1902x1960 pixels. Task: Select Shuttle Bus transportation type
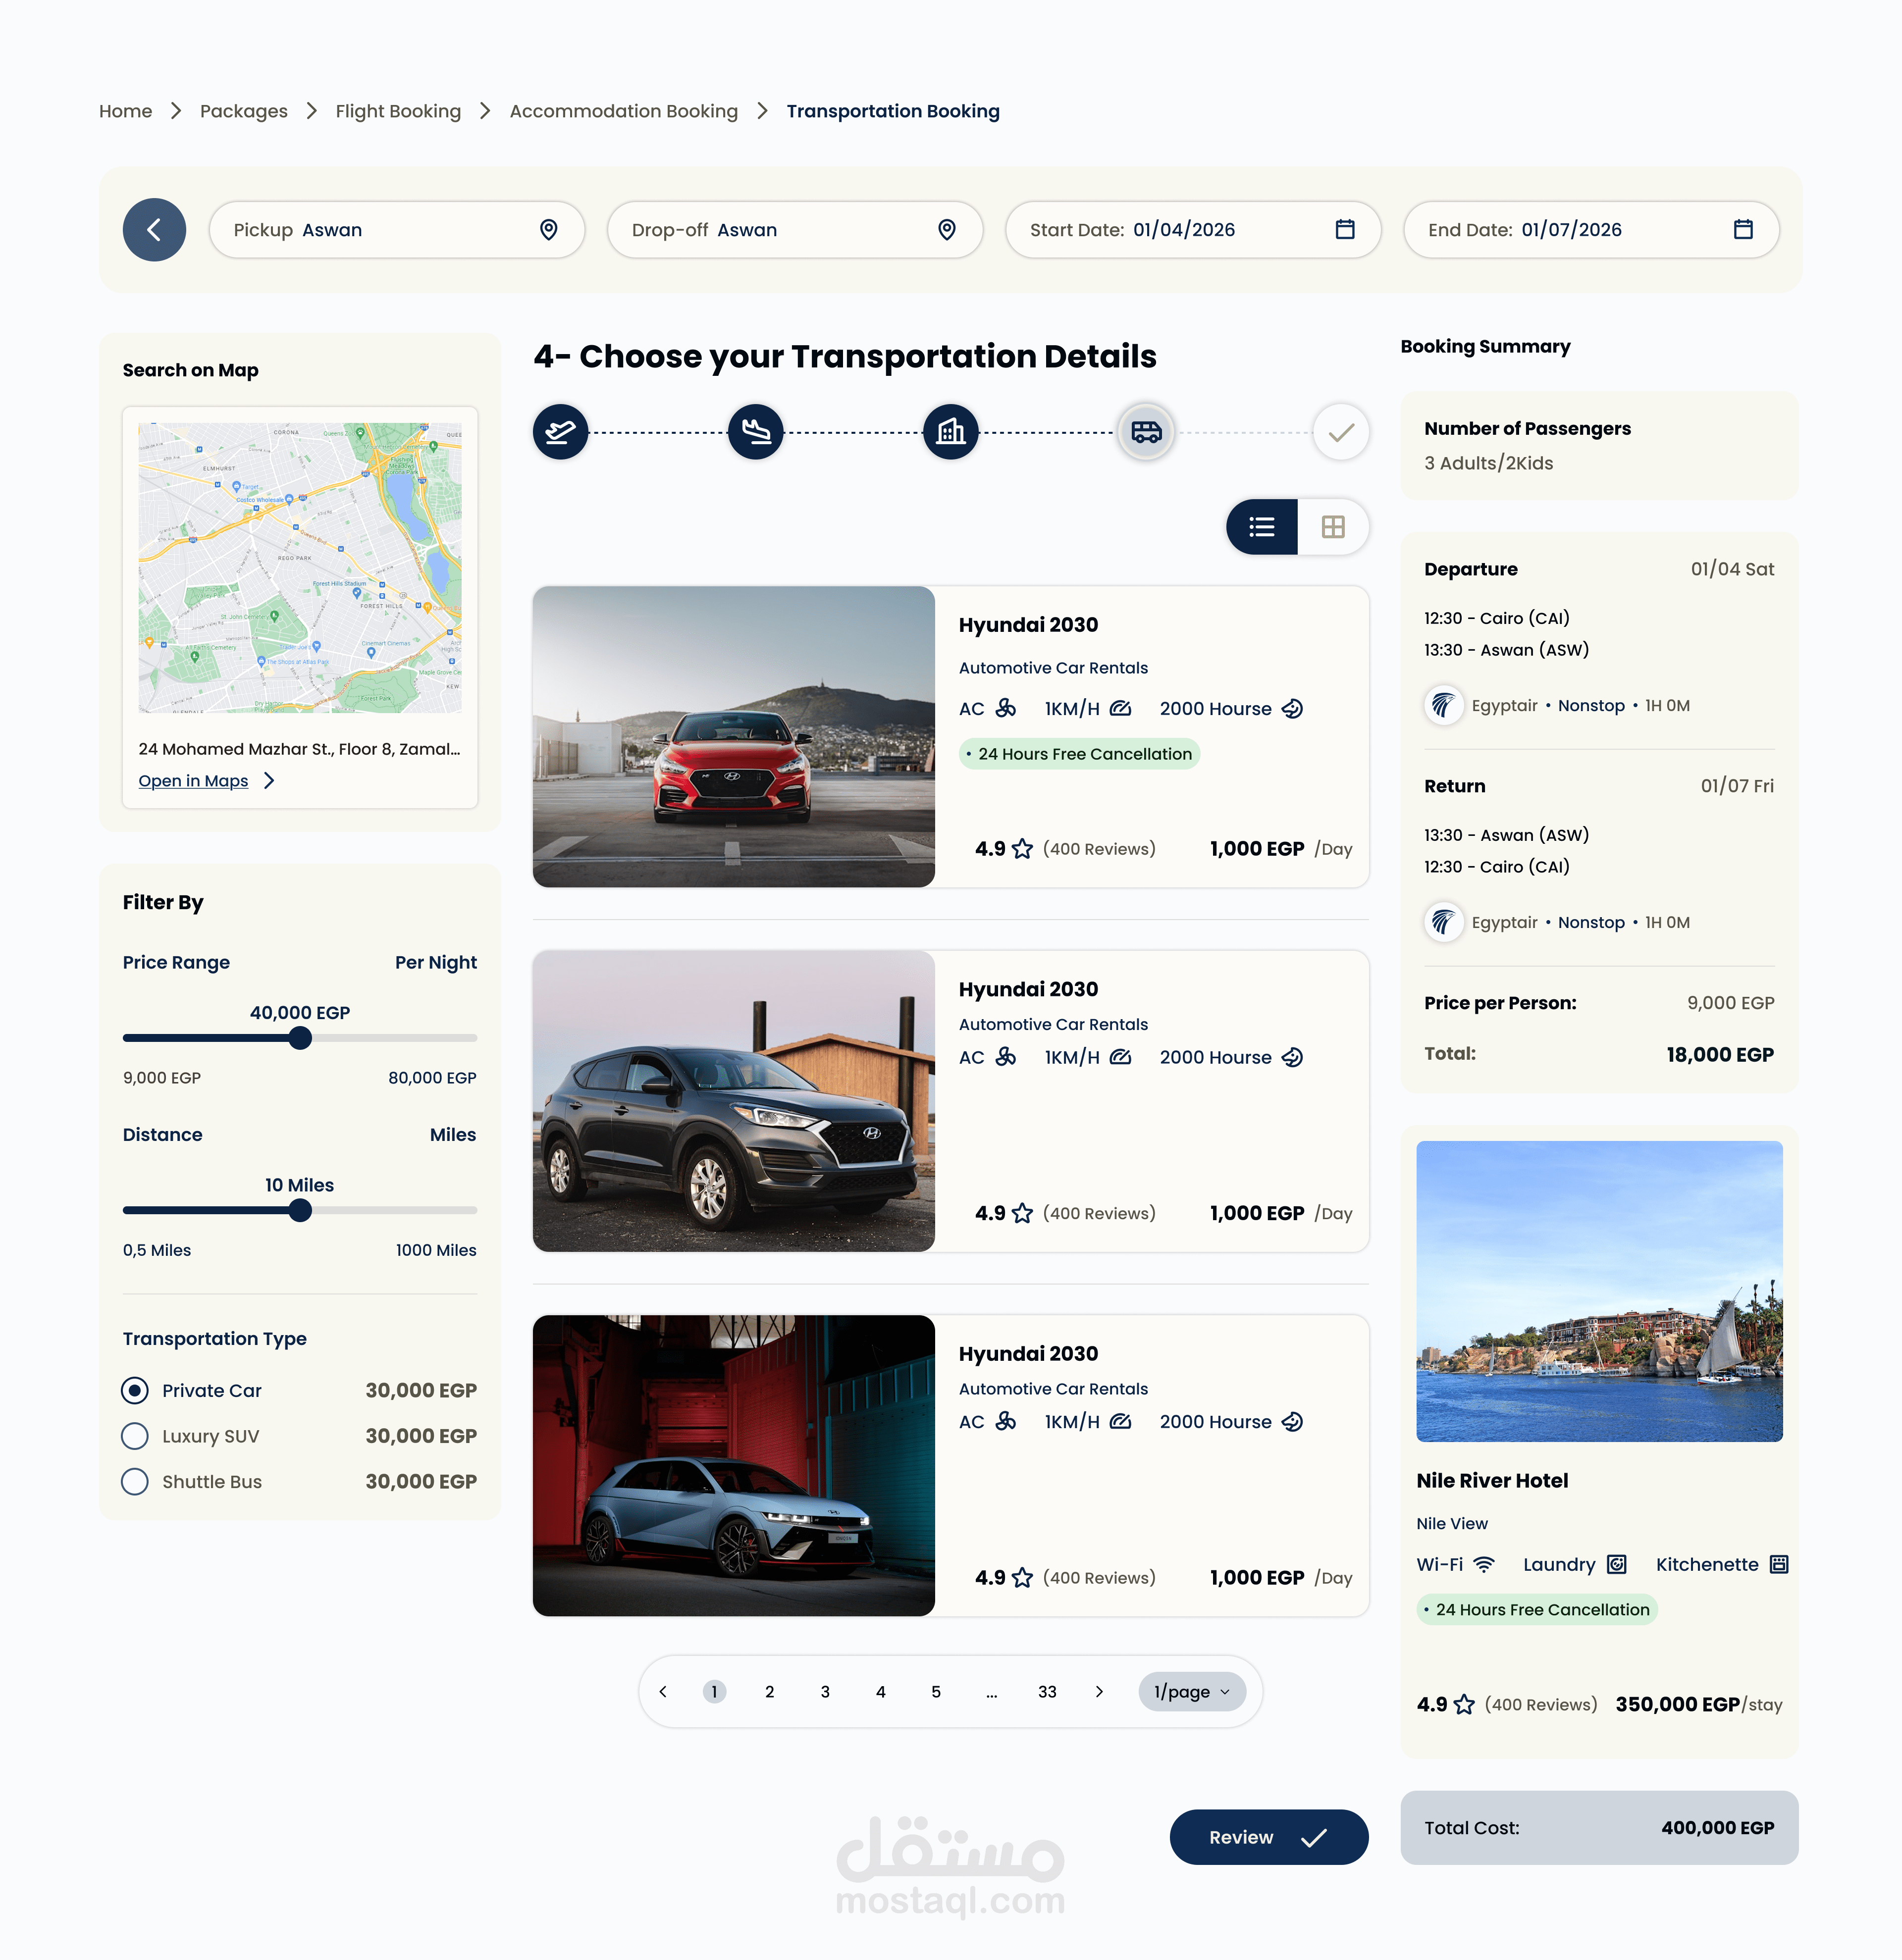135,1482
